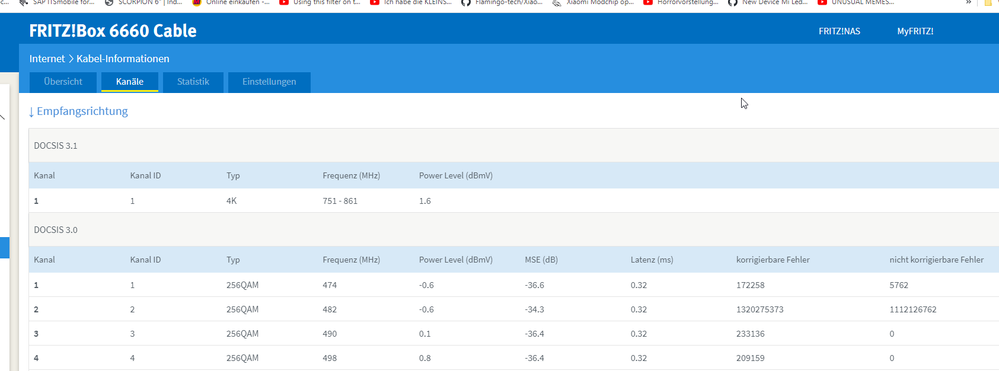The image size is (999, 371).
Task: Click 'Frequenz (MHz)' header in DOCSIS 3.0 table
Action: tap(351, 259)
